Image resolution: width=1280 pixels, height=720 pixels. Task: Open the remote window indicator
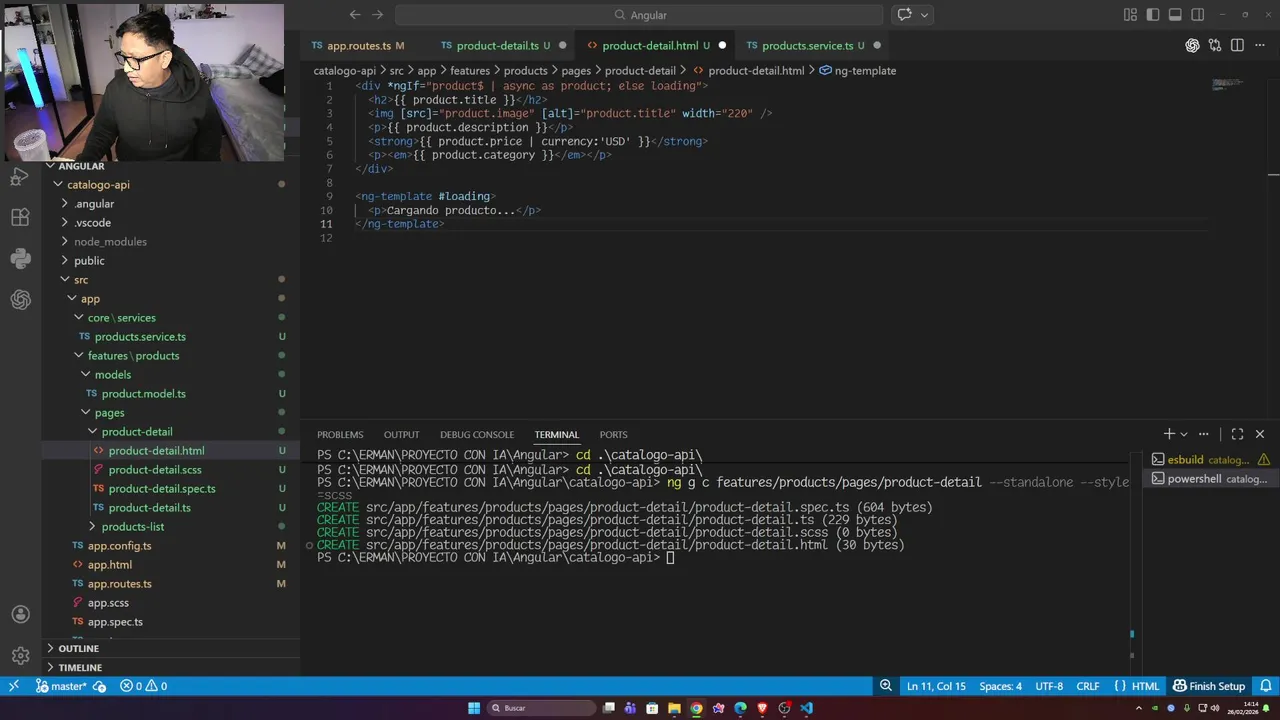13,686
